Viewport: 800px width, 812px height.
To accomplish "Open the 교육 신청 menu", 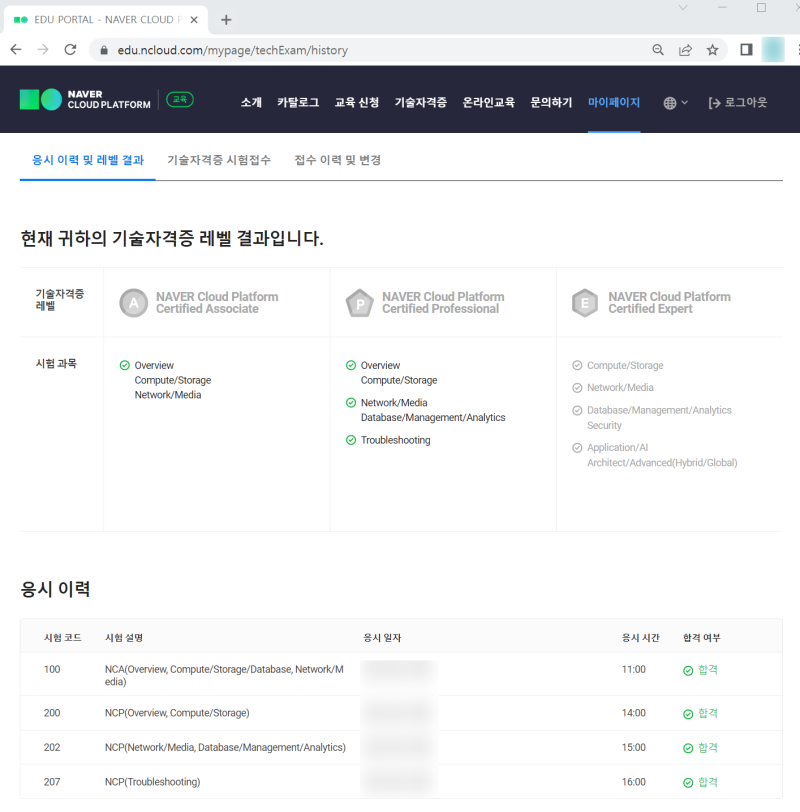I will 357,103.
